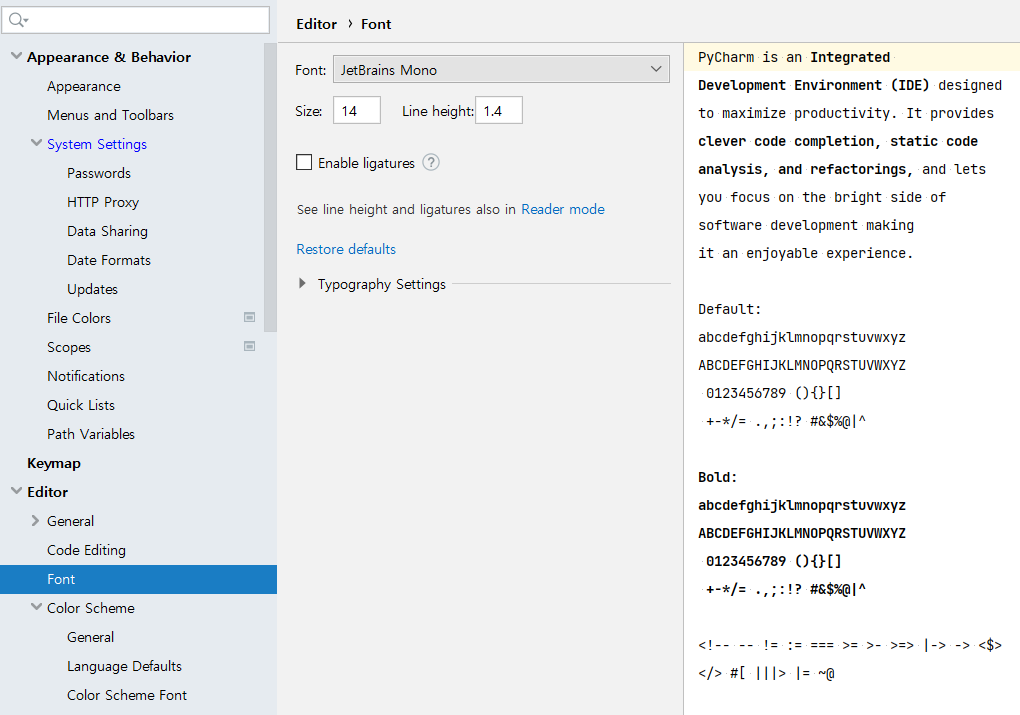1020x715 pixels.
Task: Click the Editor breadcrumb
Action: (x=317, y=24)
